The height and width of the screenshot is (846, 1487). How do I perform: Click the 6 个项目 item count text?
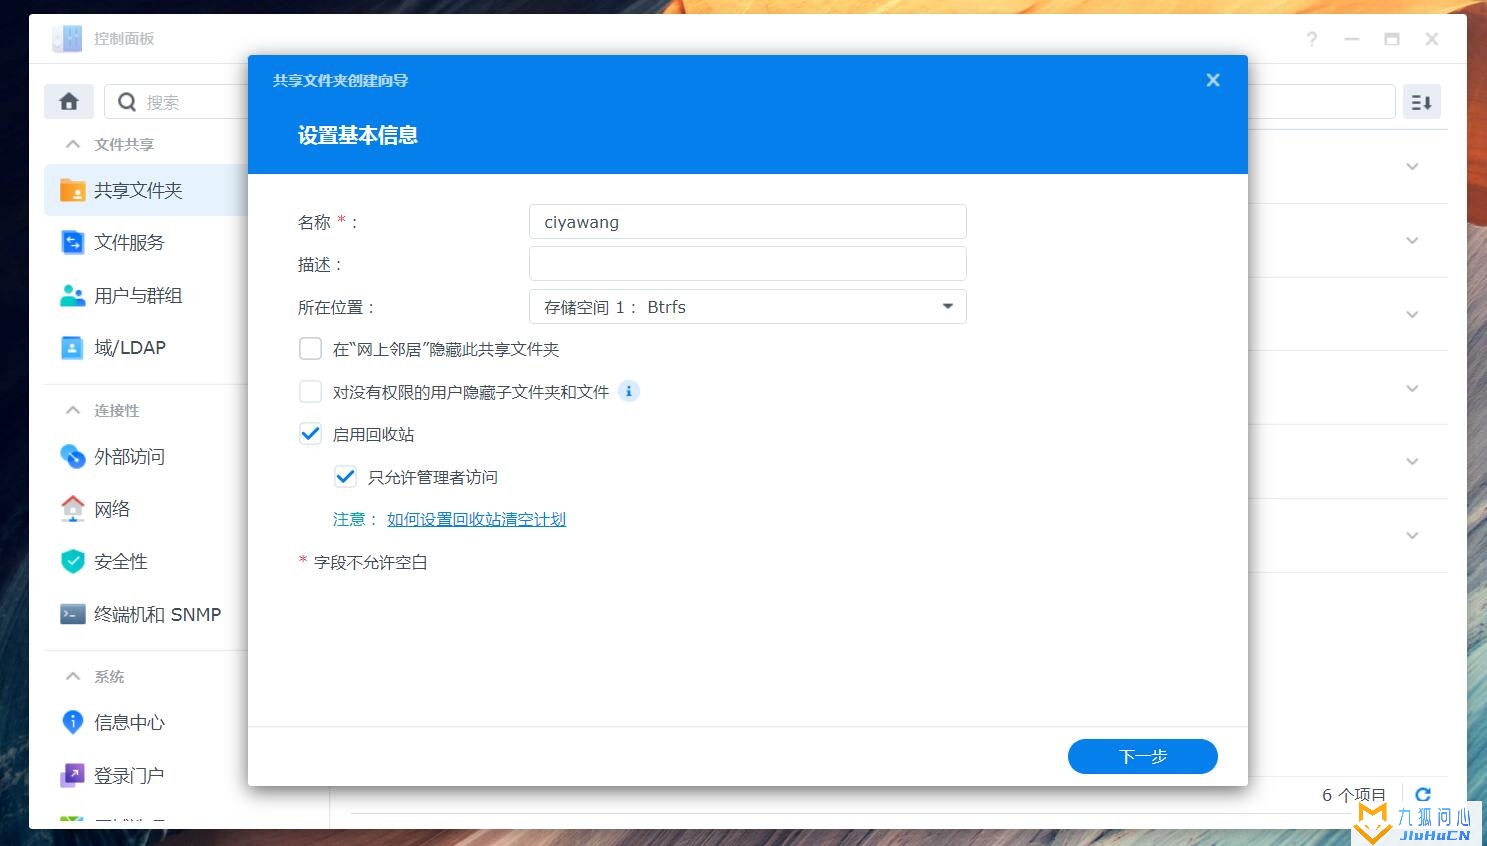pos(1354,795)
